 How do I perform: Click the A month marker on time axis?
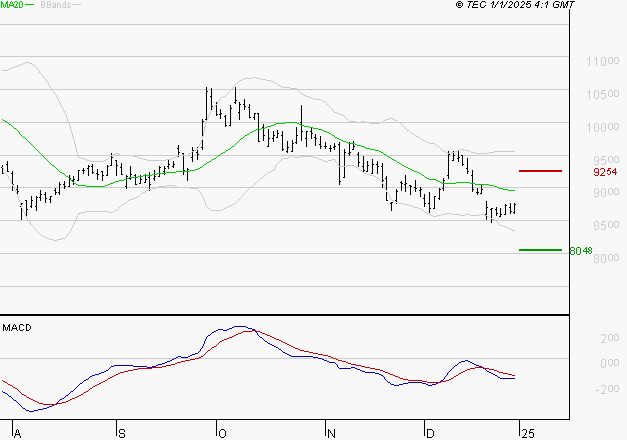click(x=17, y=434)
